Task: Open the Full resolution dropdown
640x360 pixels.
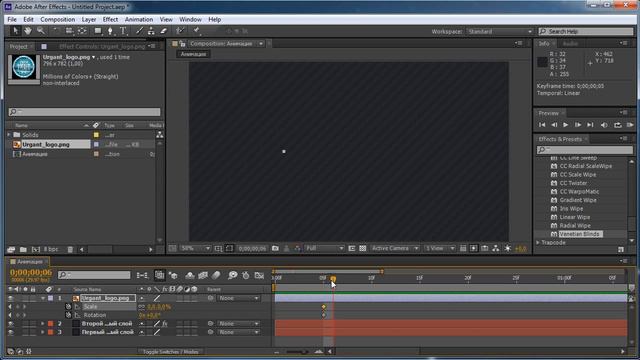Action: pos(324,248)
